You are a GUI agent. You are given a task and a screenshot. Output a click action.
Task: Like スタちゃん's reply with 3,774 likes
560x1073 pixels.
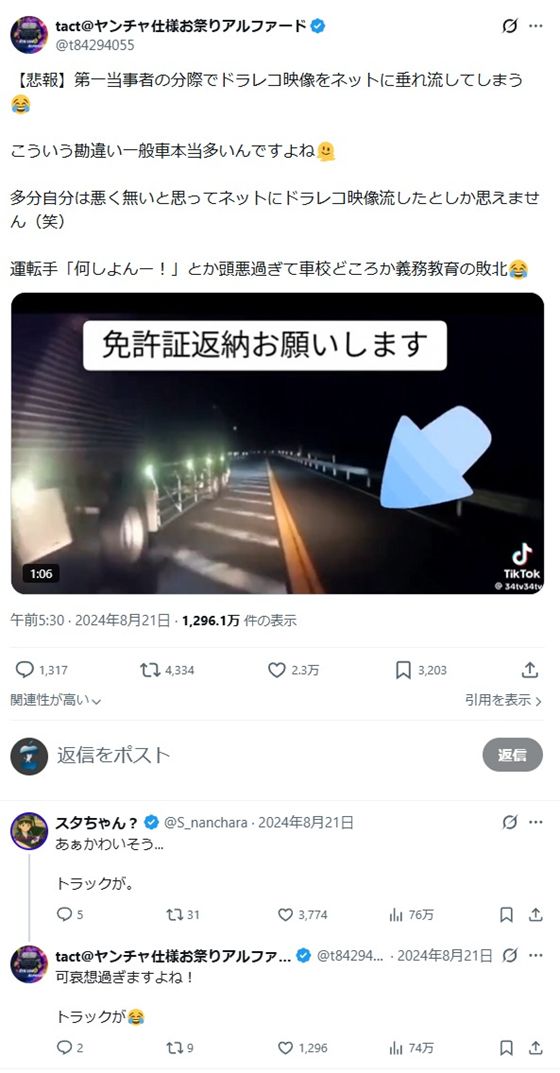[x=285, y=915]
